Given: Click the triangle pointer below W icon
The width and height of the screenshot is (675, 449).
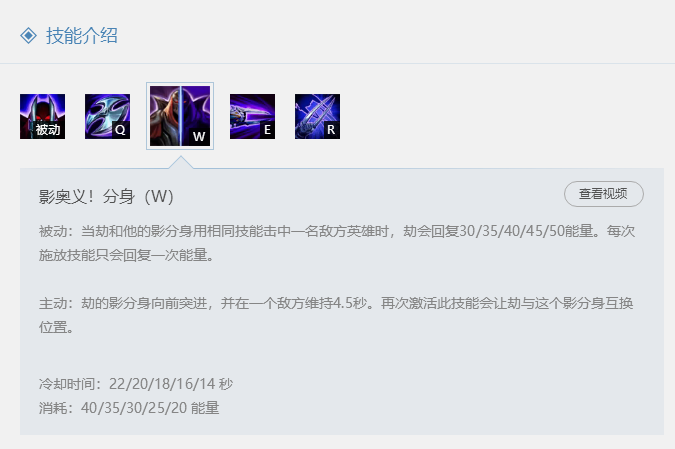Looking at the screenshot, I should (181, 163).
